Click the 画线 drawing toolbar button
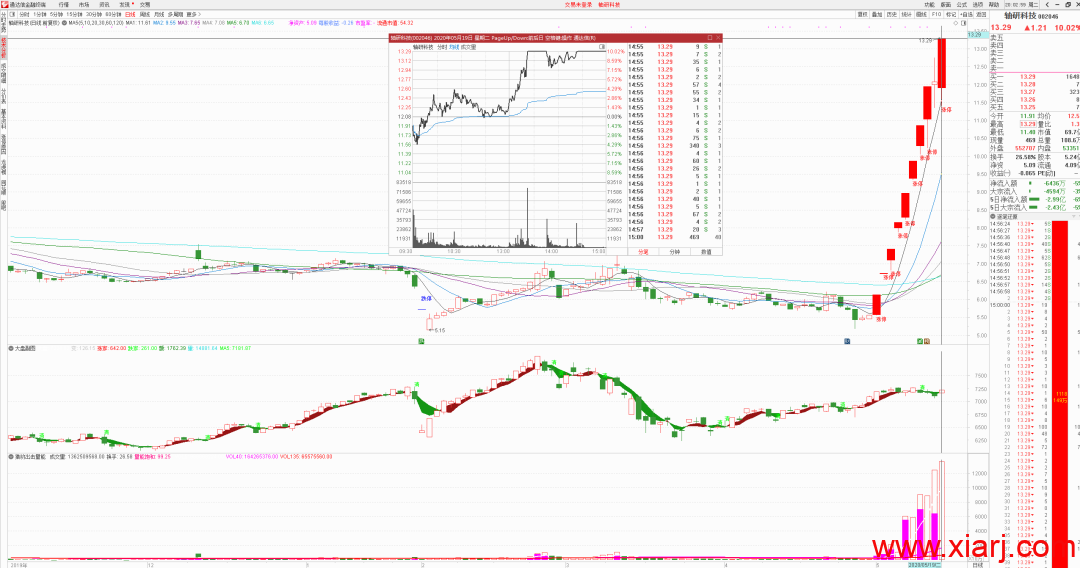 [921, 14]
